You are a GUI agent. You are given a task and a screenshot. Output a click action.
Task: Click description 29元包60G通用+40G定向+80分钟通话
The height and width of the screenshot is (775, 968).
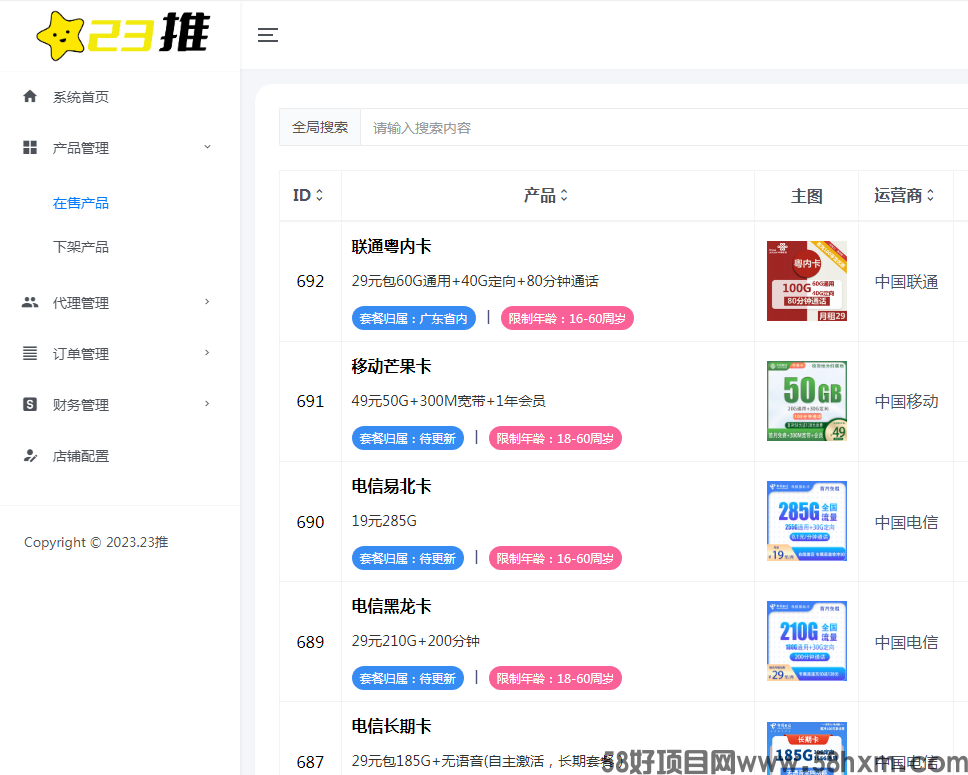click(x=475, y=281)
